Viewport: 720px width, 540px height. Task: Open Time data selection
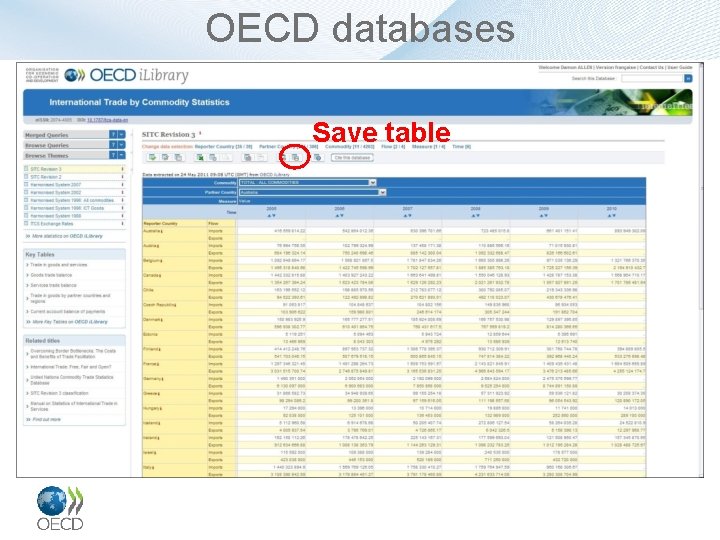(461, 146)
